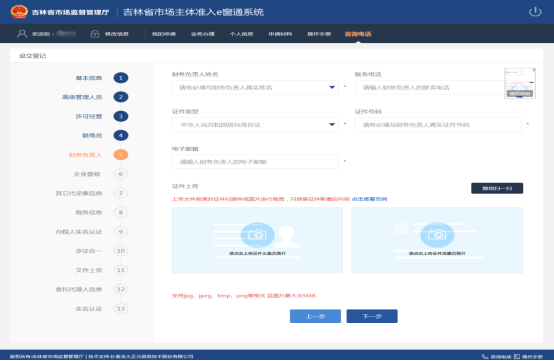Viewport: 554px width, 361px height.
Task: Open the 操作手册 menu in the navigation bar
Action: click(x=319, y=34)
